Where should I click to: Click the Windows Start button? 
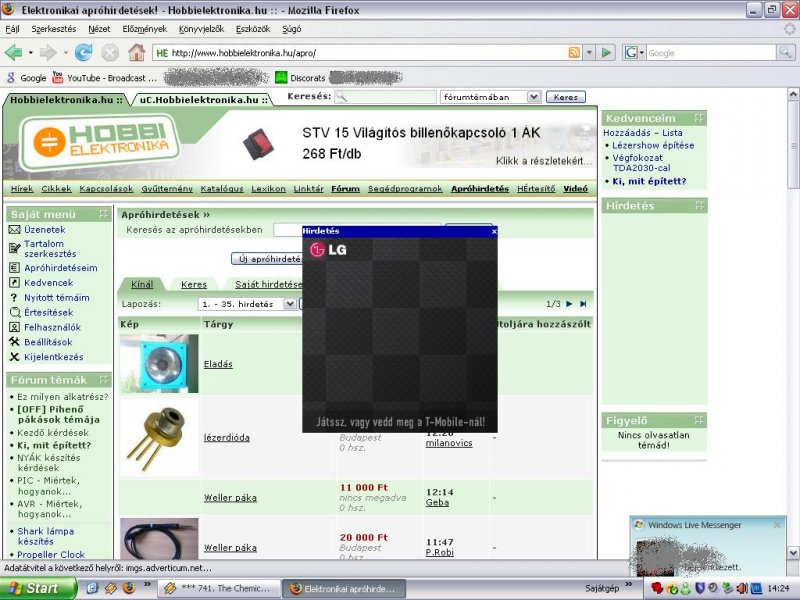(38, 589)
